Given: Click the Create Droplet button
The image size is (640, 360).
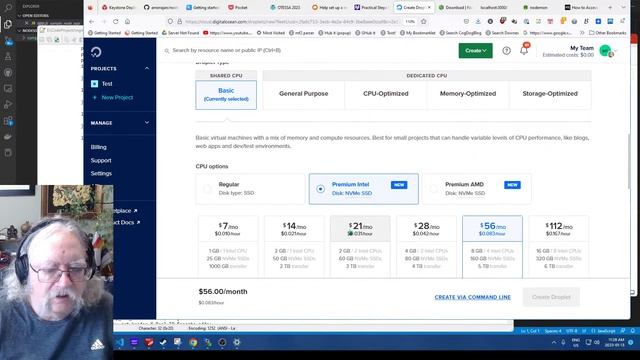Looking at the screenshot, I should [x=551, y=297].
